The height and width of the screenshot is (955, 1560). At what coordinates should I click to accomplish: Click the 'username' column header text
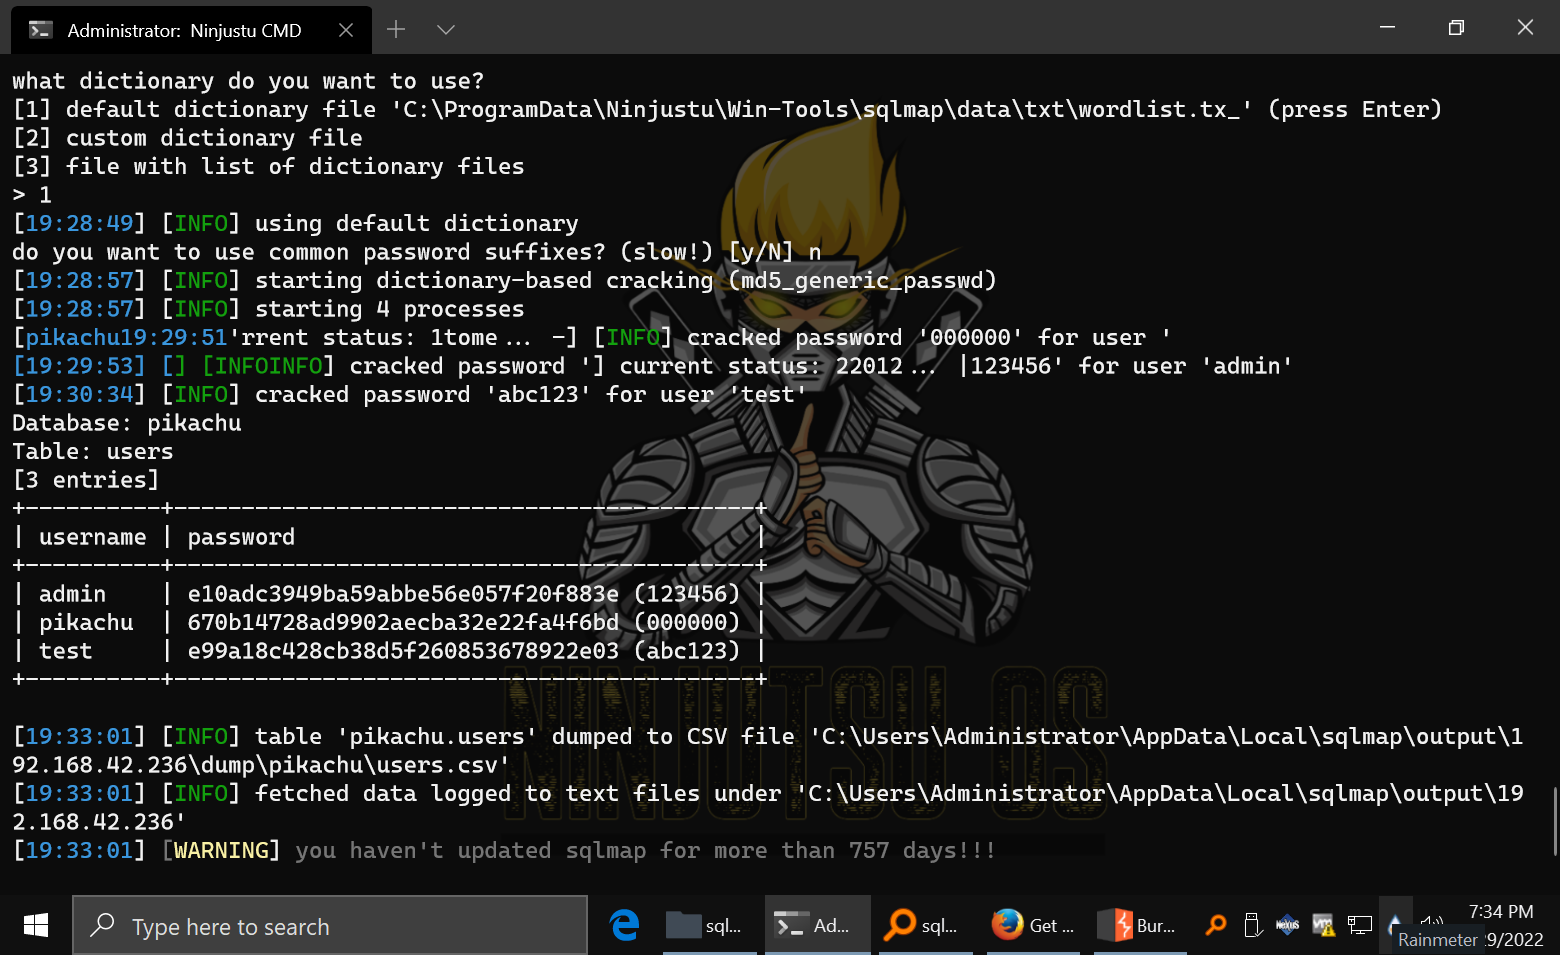tap(92, 537)
